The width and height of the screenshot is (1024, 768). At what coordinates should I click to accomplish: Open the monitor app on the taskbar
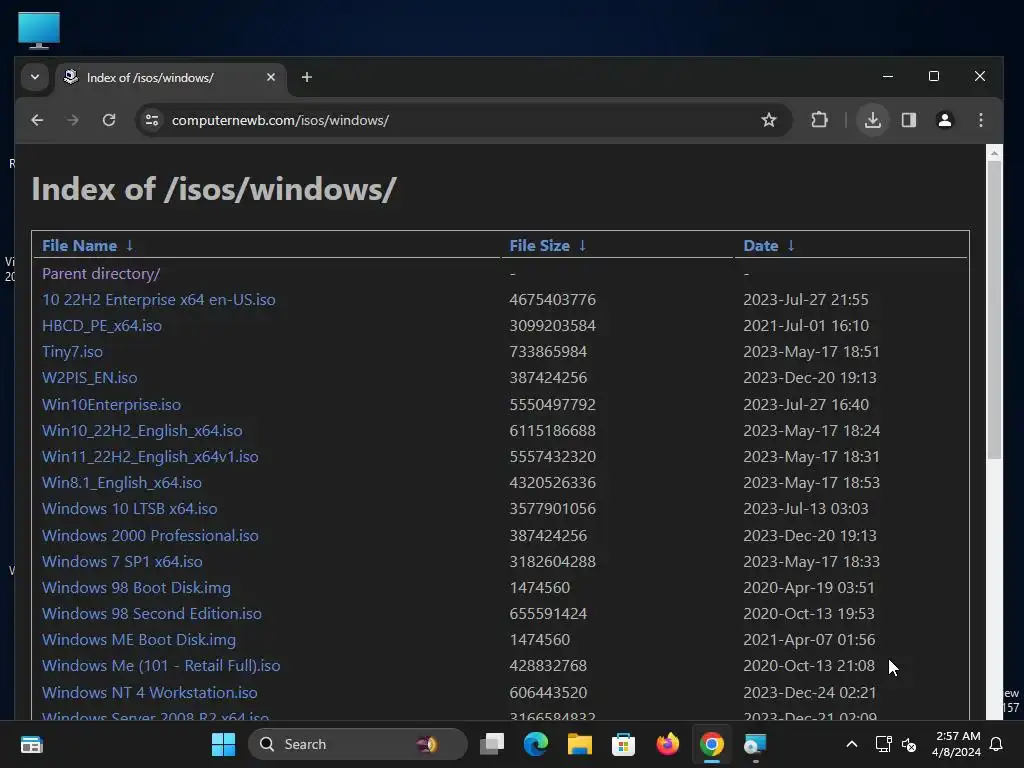(755, 744)
